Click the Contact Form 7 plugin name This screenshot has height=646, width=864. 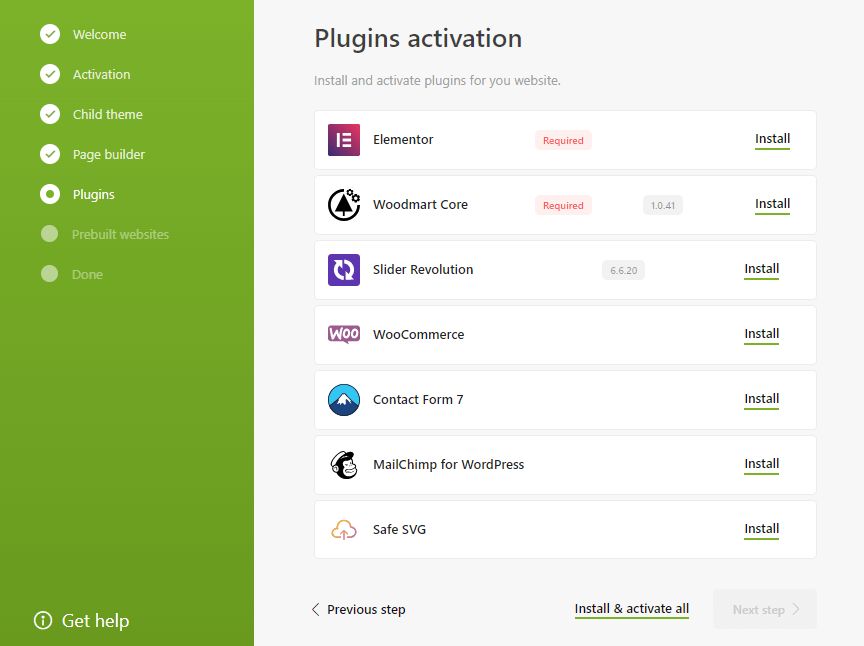point(418,400)
